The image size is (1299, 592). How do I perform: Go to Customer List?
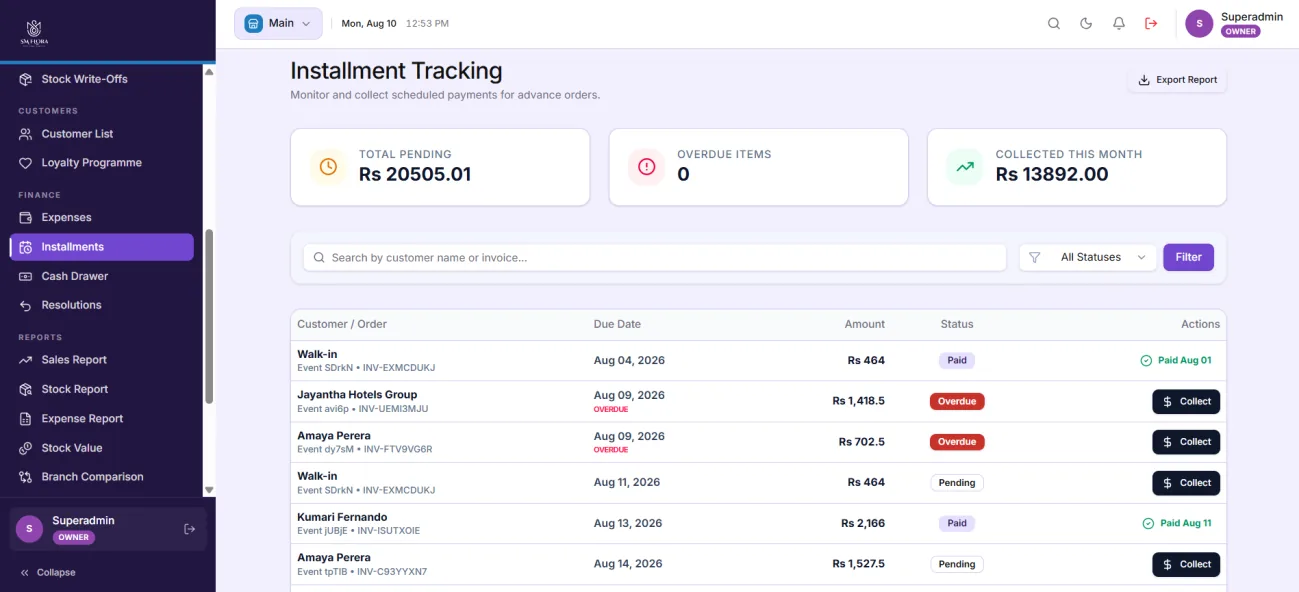(x=101, y=134)
